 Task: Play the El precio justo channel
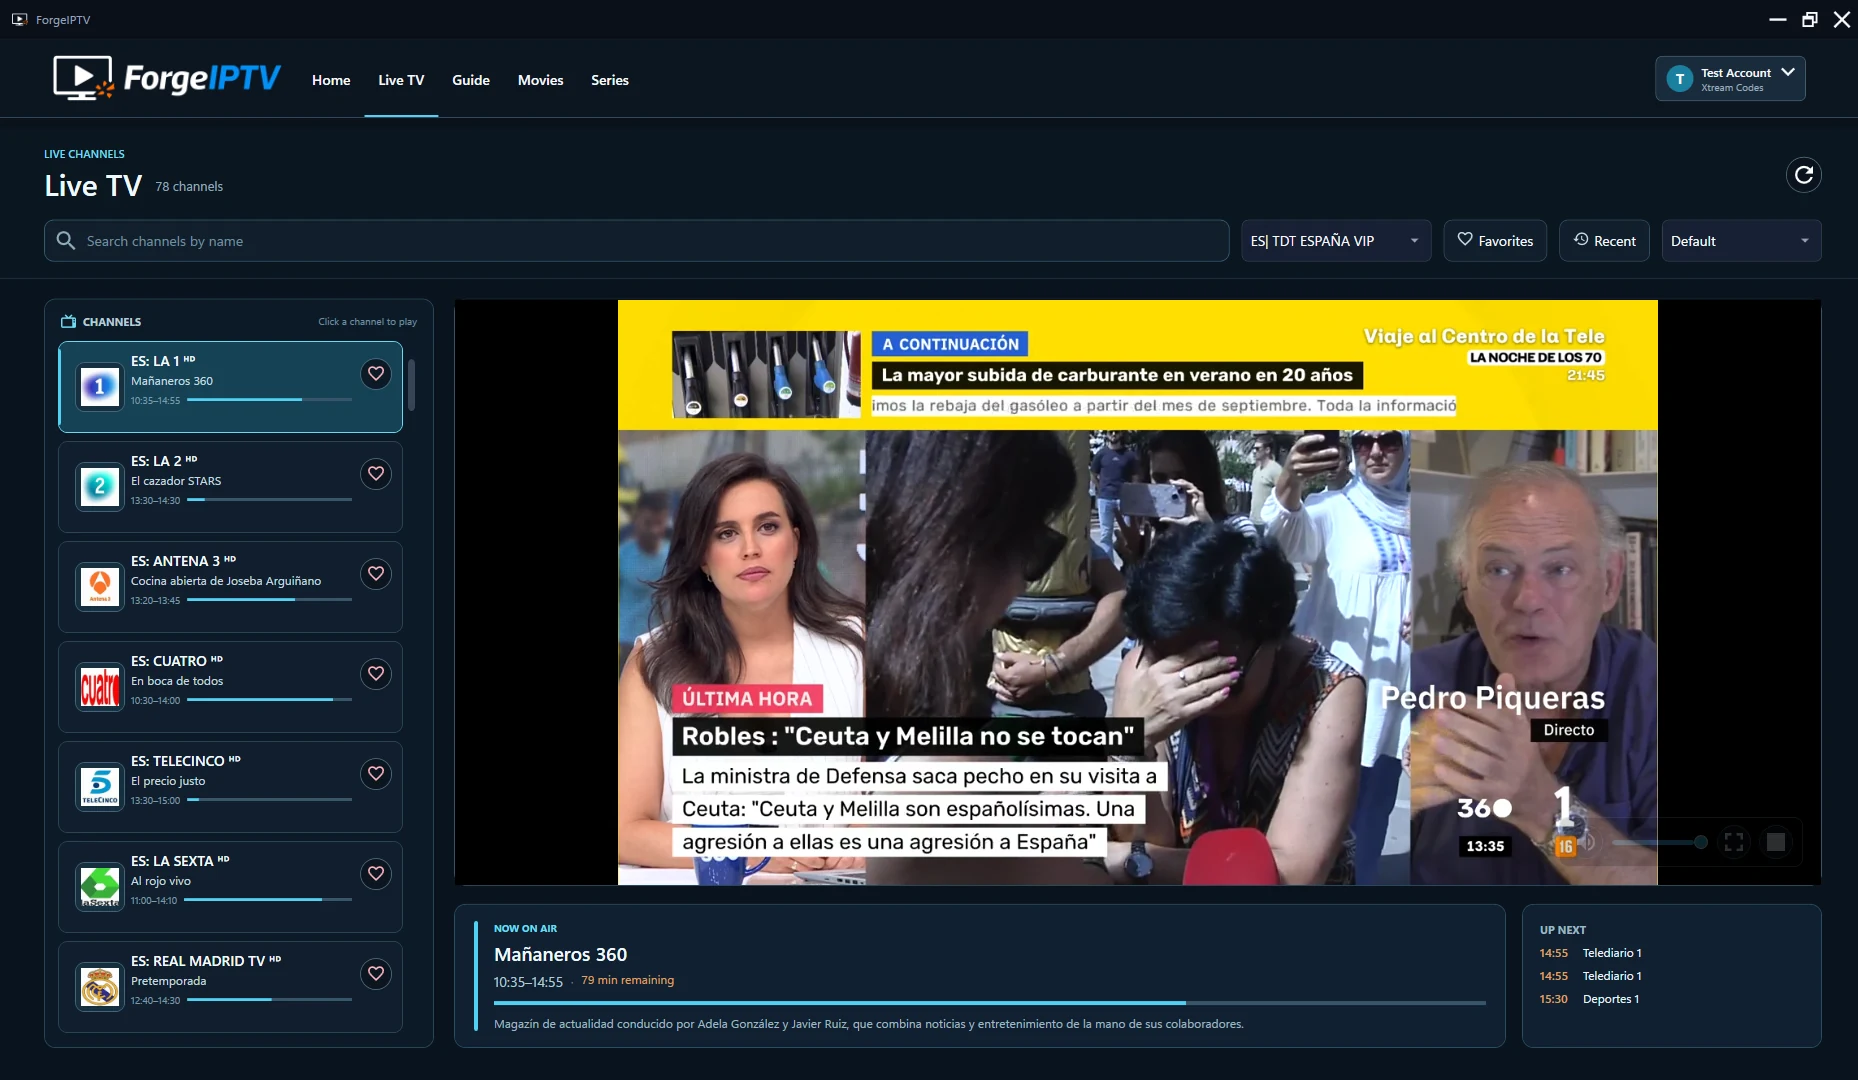(x=230, y=787)
